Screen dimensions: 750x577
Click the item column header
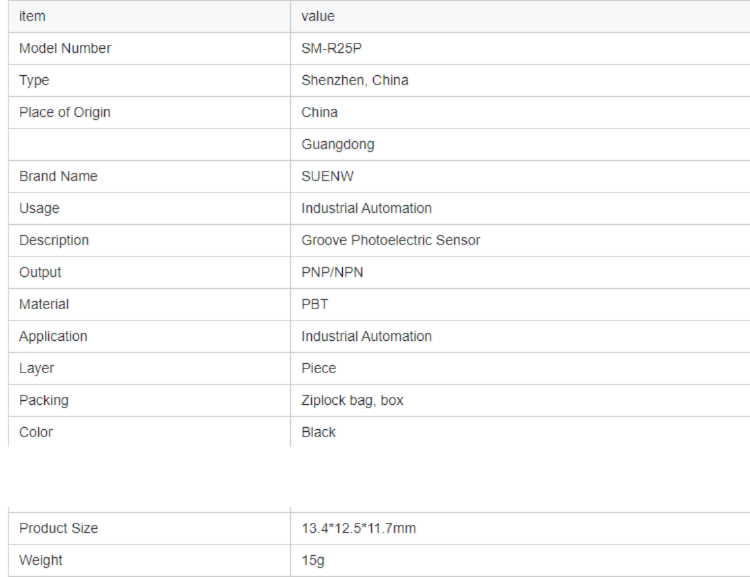32,16
